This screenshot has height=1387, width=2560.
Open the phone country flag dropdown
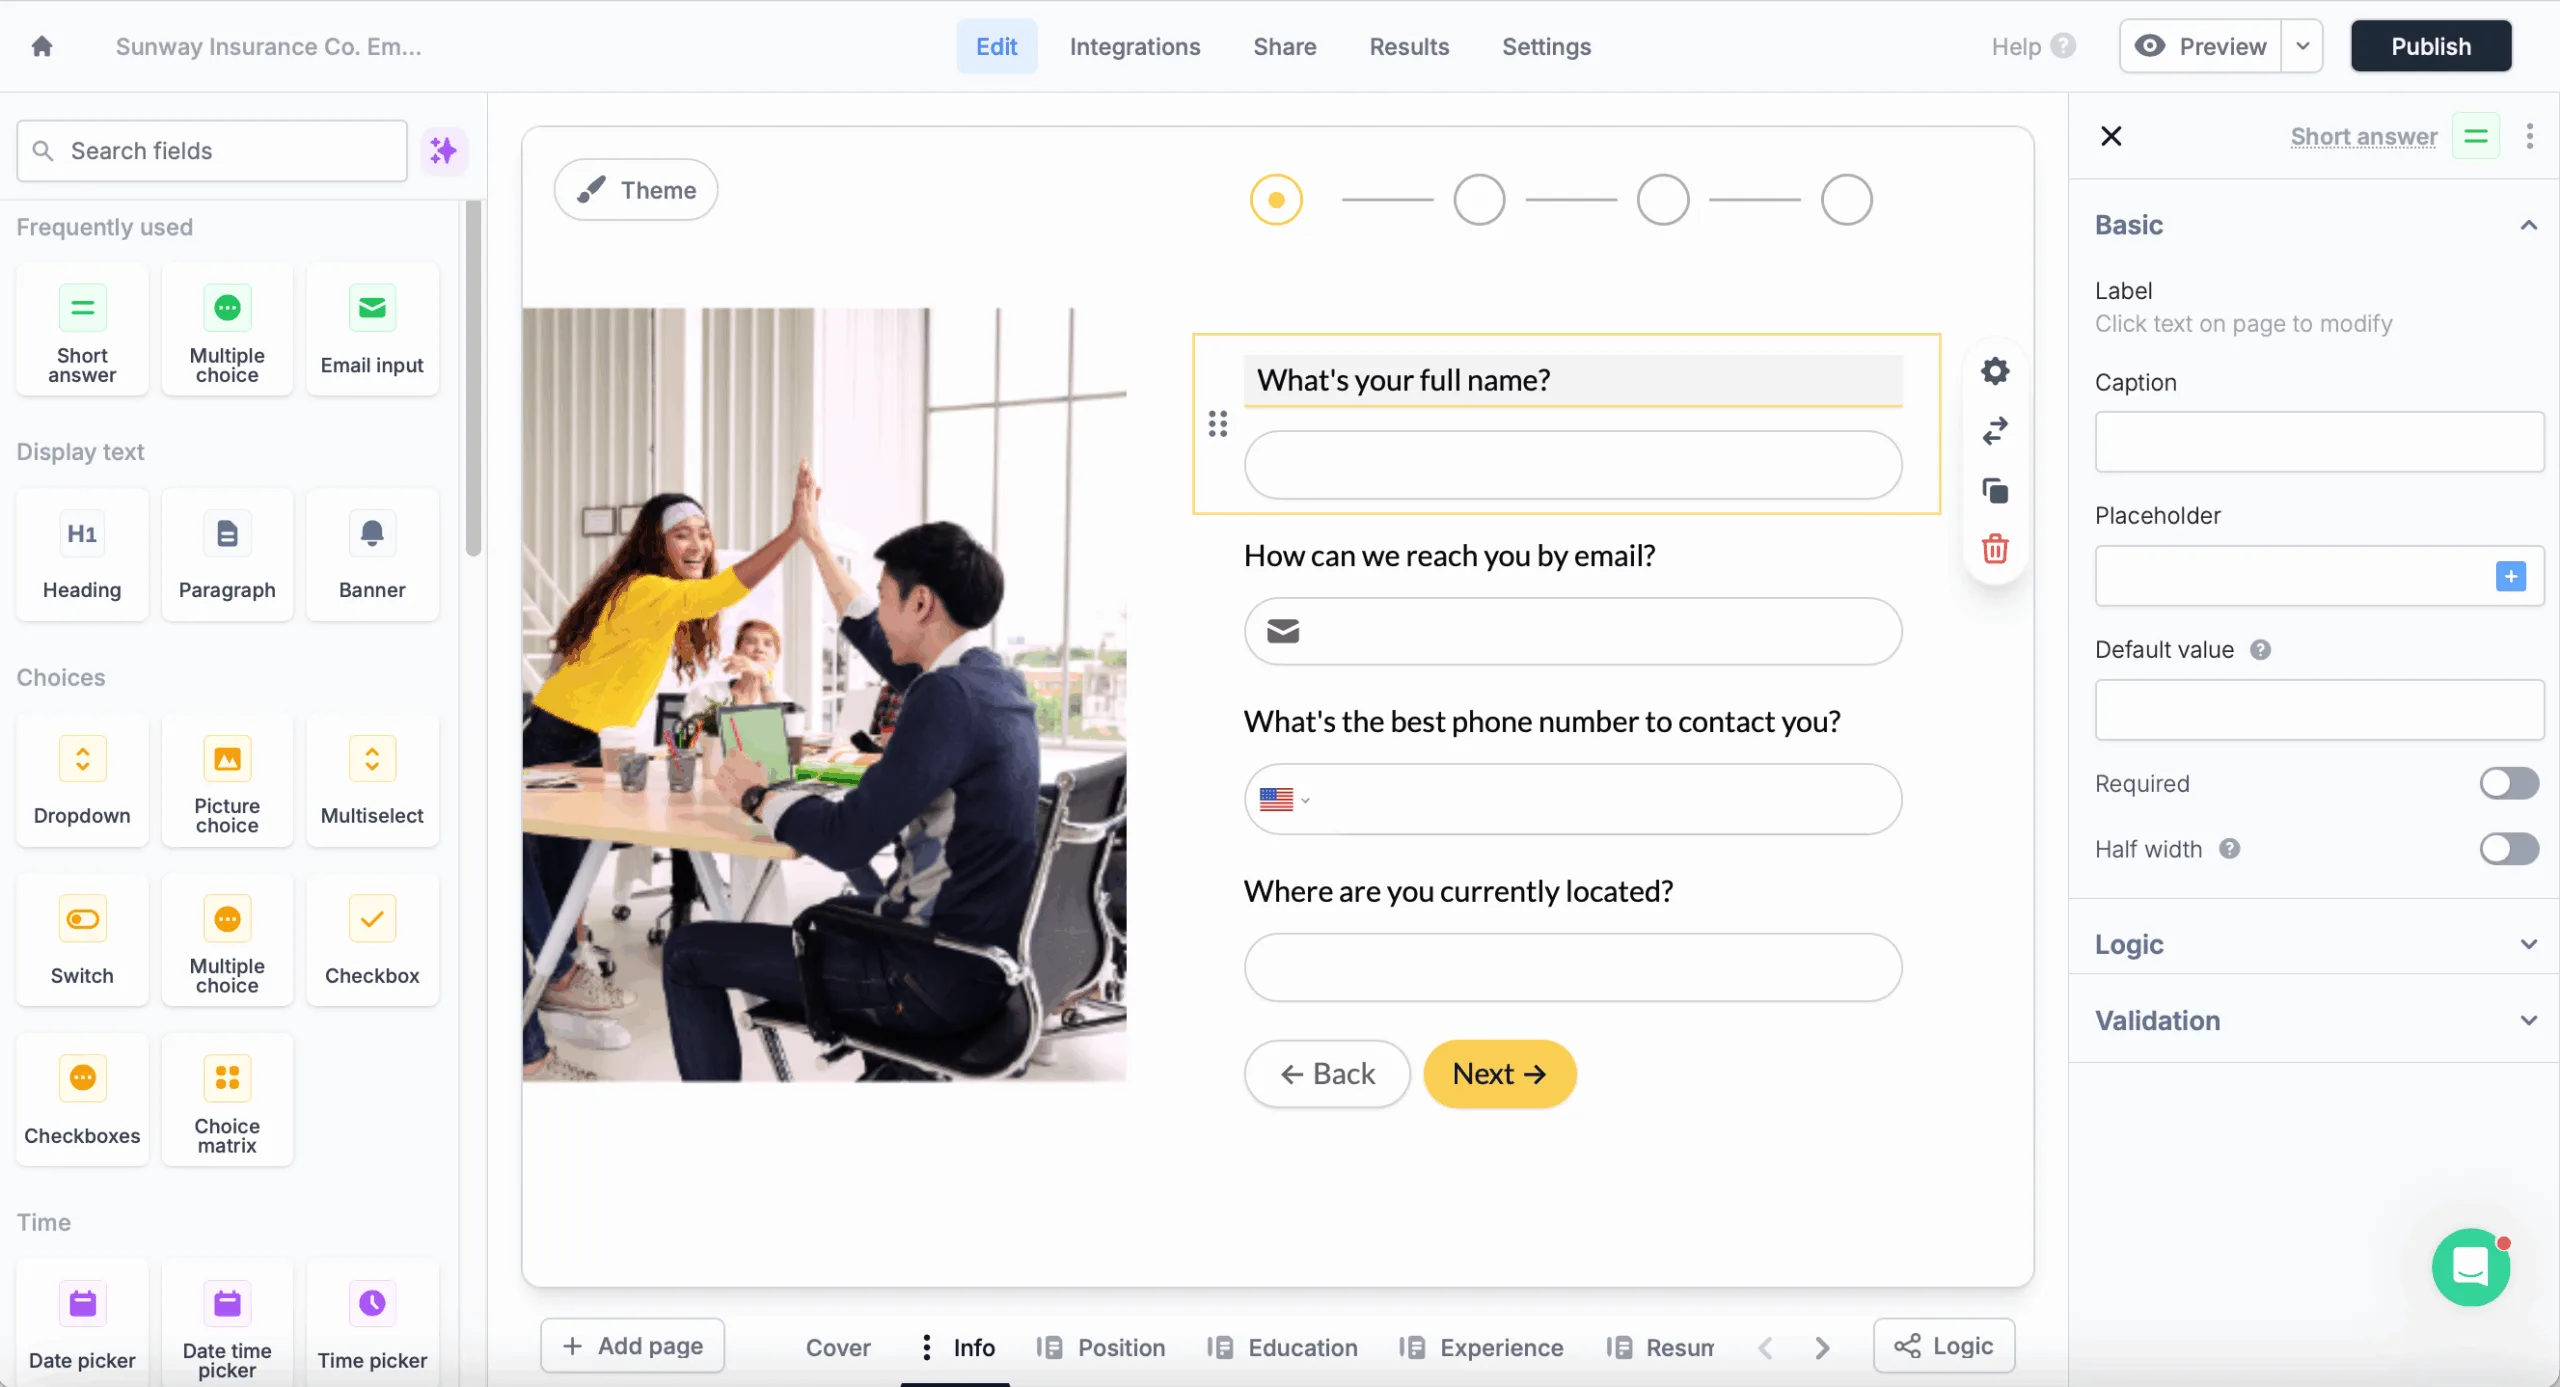tap(1284, 799)
